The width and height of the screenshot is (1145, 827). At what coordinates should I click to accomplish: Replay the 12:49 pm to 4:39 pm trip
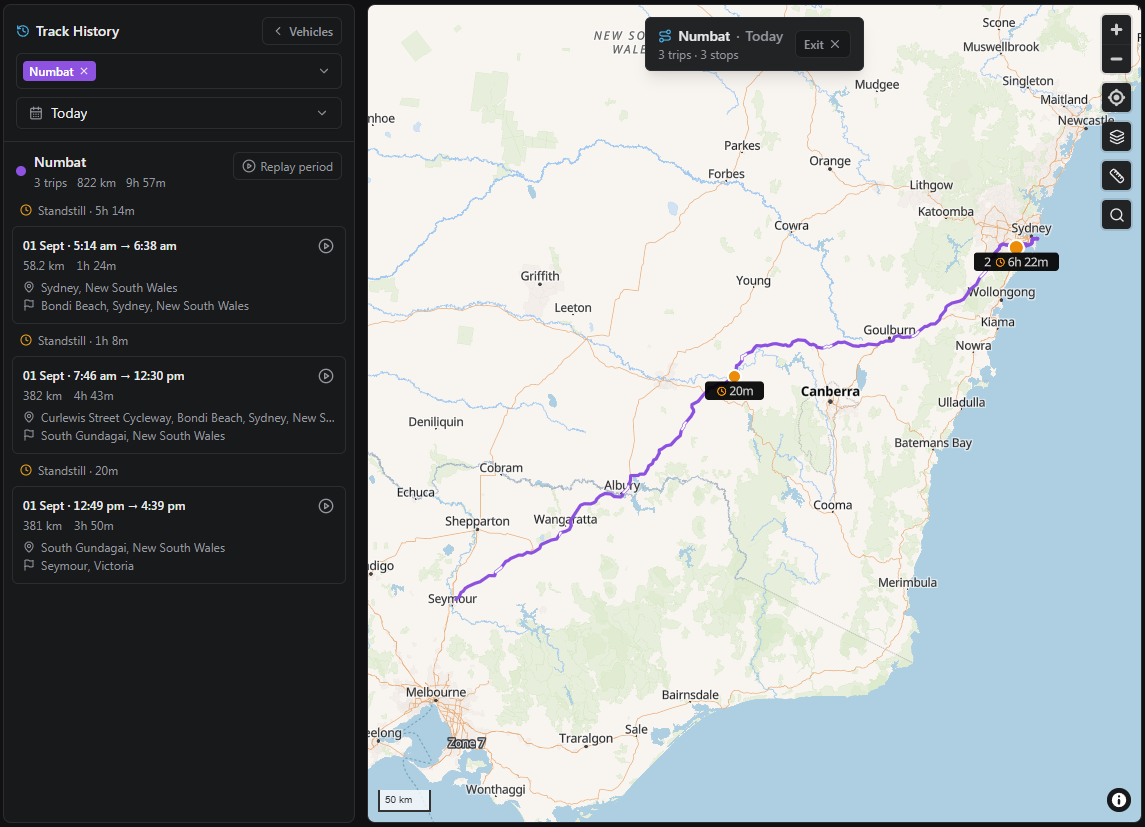point(326,506)
